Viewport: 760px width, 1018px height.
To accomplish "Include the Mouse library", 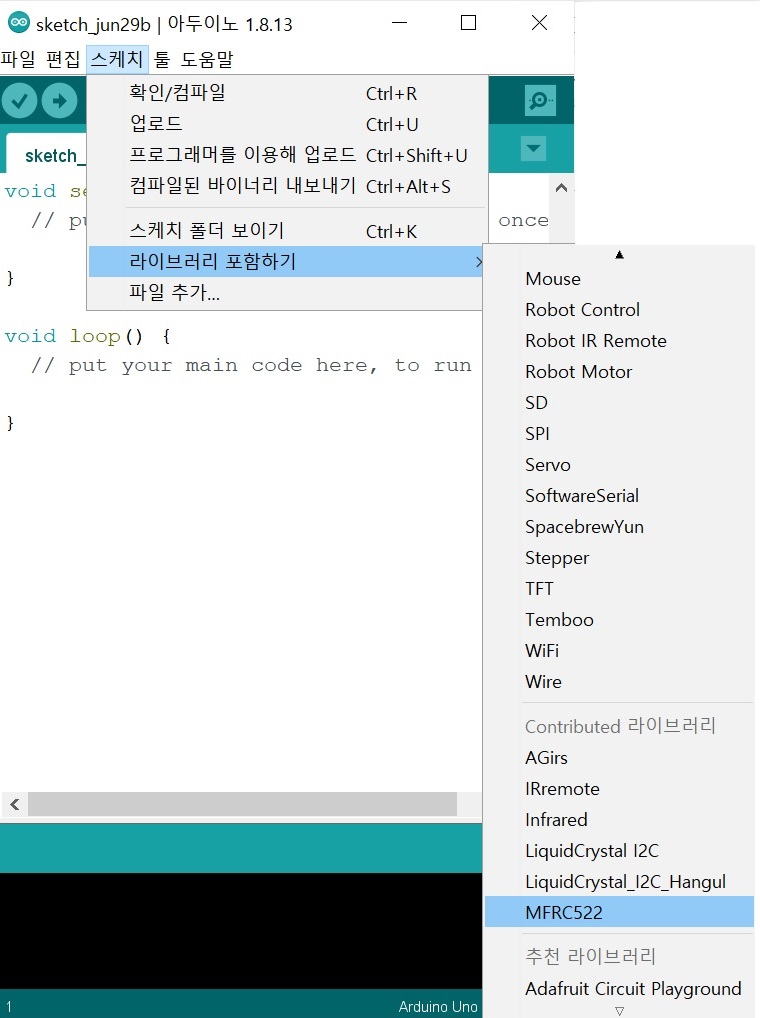I will coord(619,279).
